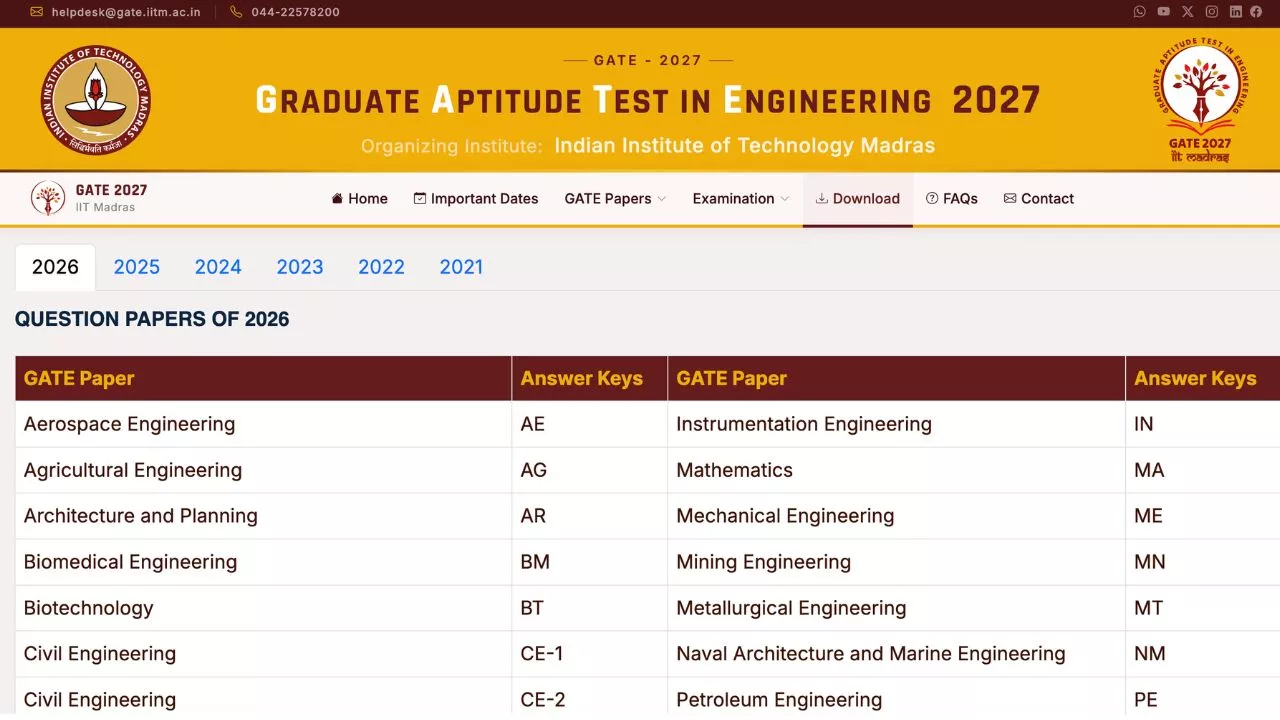Click the GATE 2027 tree logo in banner

click(x=1201, y=100)
